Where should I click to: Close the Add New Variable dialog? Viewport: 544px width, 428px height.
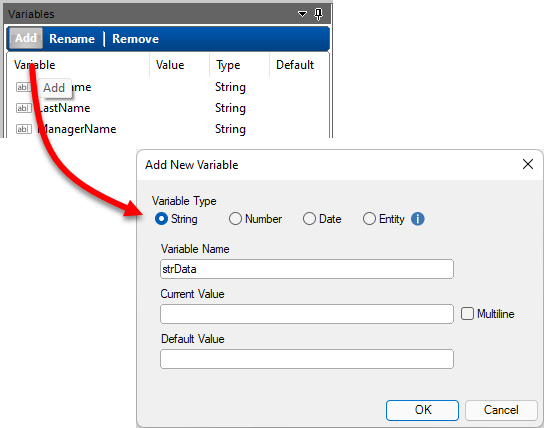click(528, 164)
